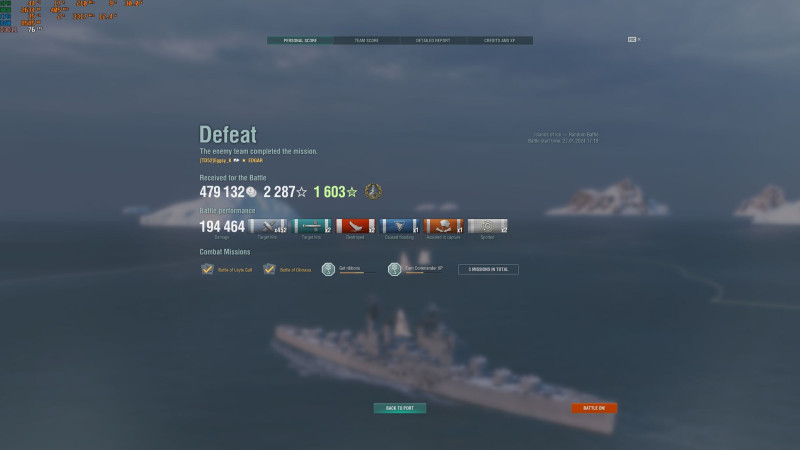Click the grey Spotted ribbon

[x=487, y=226]
